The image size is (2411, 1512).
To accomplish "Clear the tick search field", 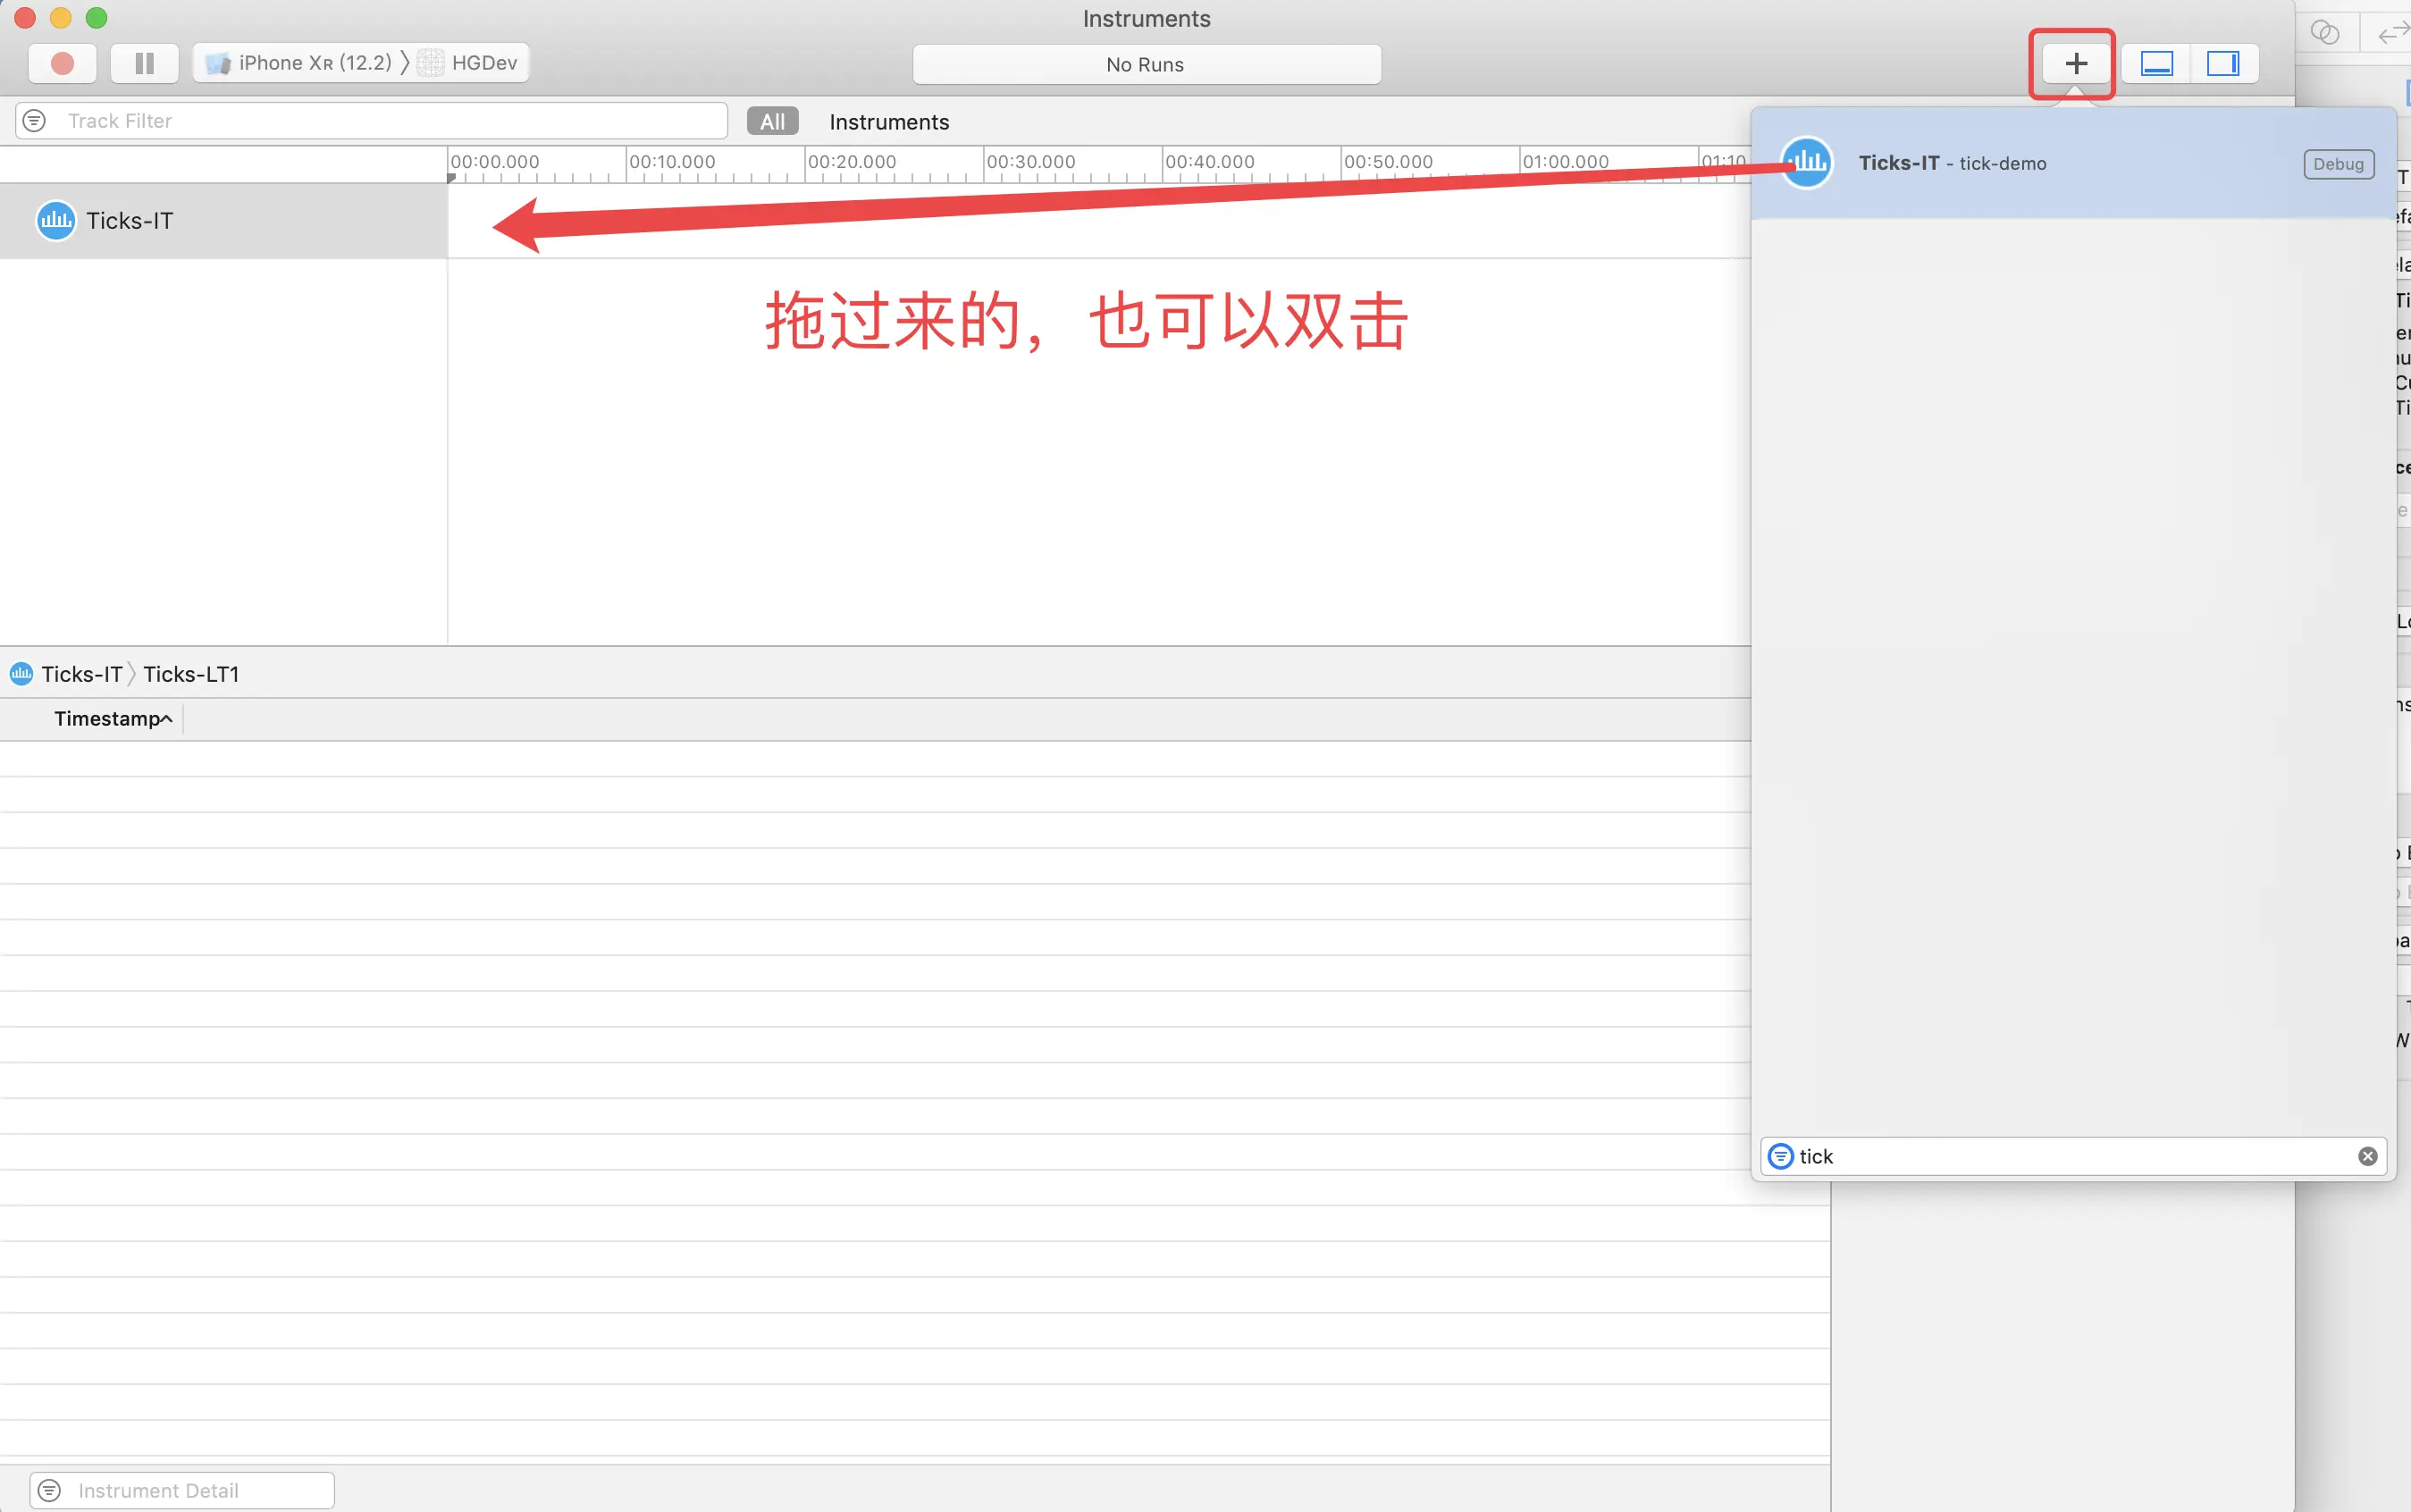I will 2367,1156.
